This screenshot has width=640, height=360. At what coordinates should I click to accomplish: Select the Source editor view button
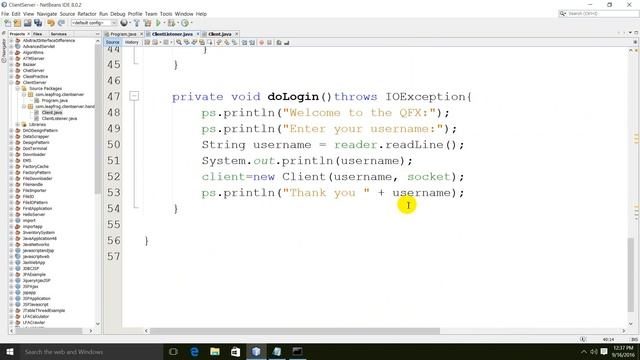click(113, 42)
